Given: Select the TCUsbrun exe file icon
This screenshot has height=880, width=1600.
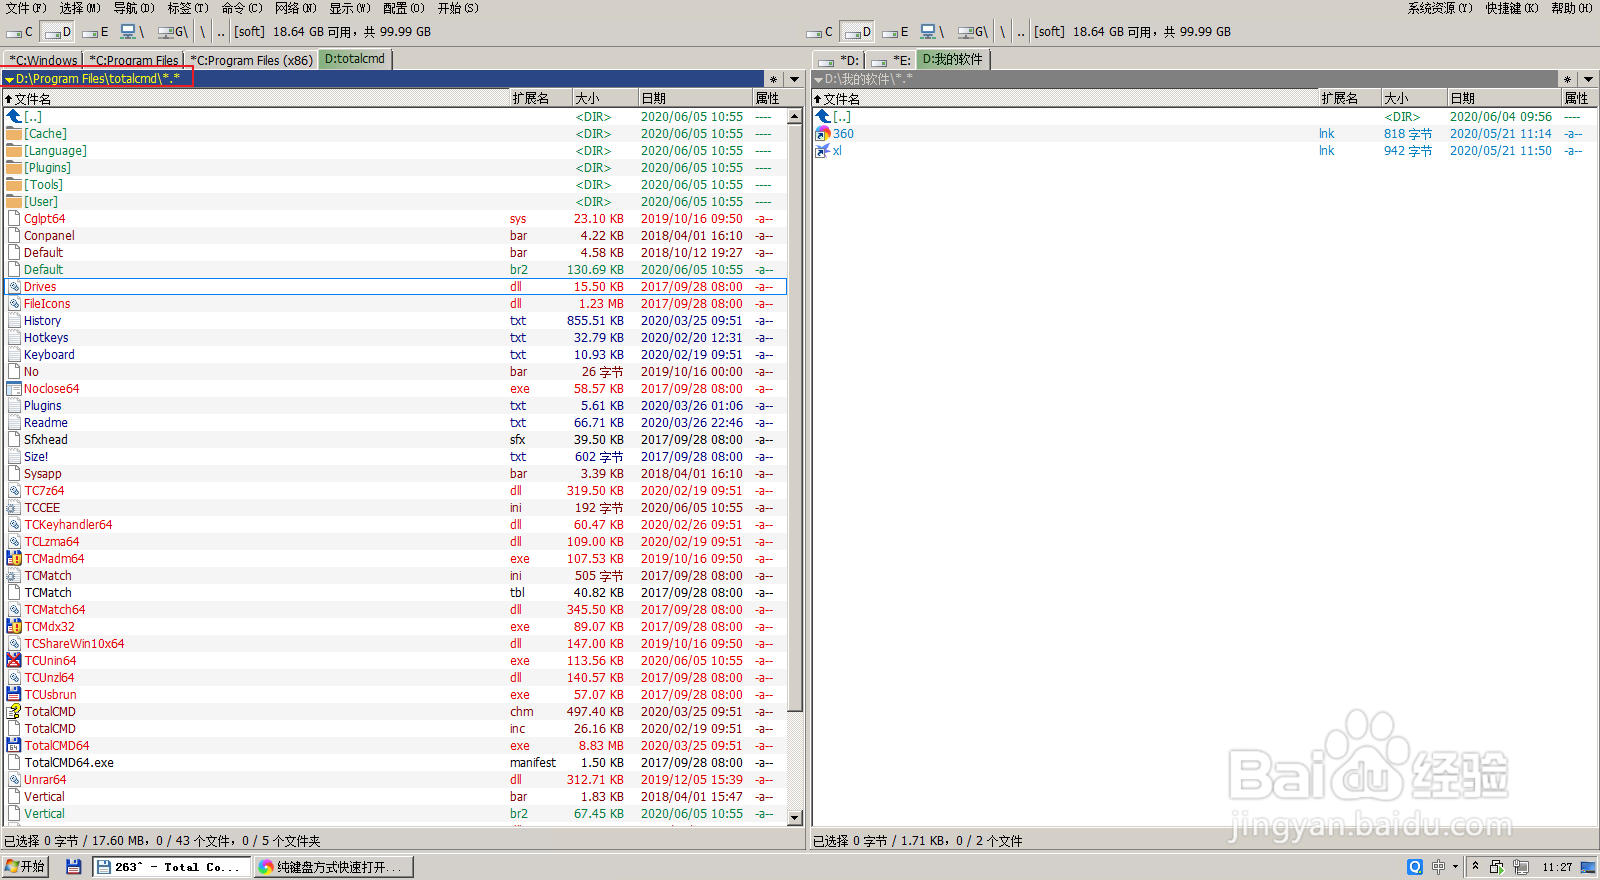Looking at the screenshot, I should (14, 695).
